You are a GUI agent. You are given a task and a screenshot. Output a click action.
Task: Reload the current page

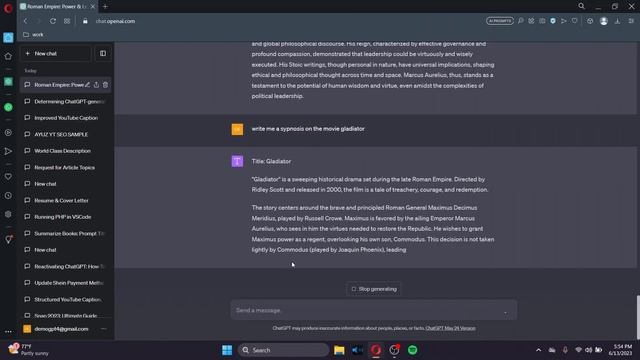[x=53, y=21]
